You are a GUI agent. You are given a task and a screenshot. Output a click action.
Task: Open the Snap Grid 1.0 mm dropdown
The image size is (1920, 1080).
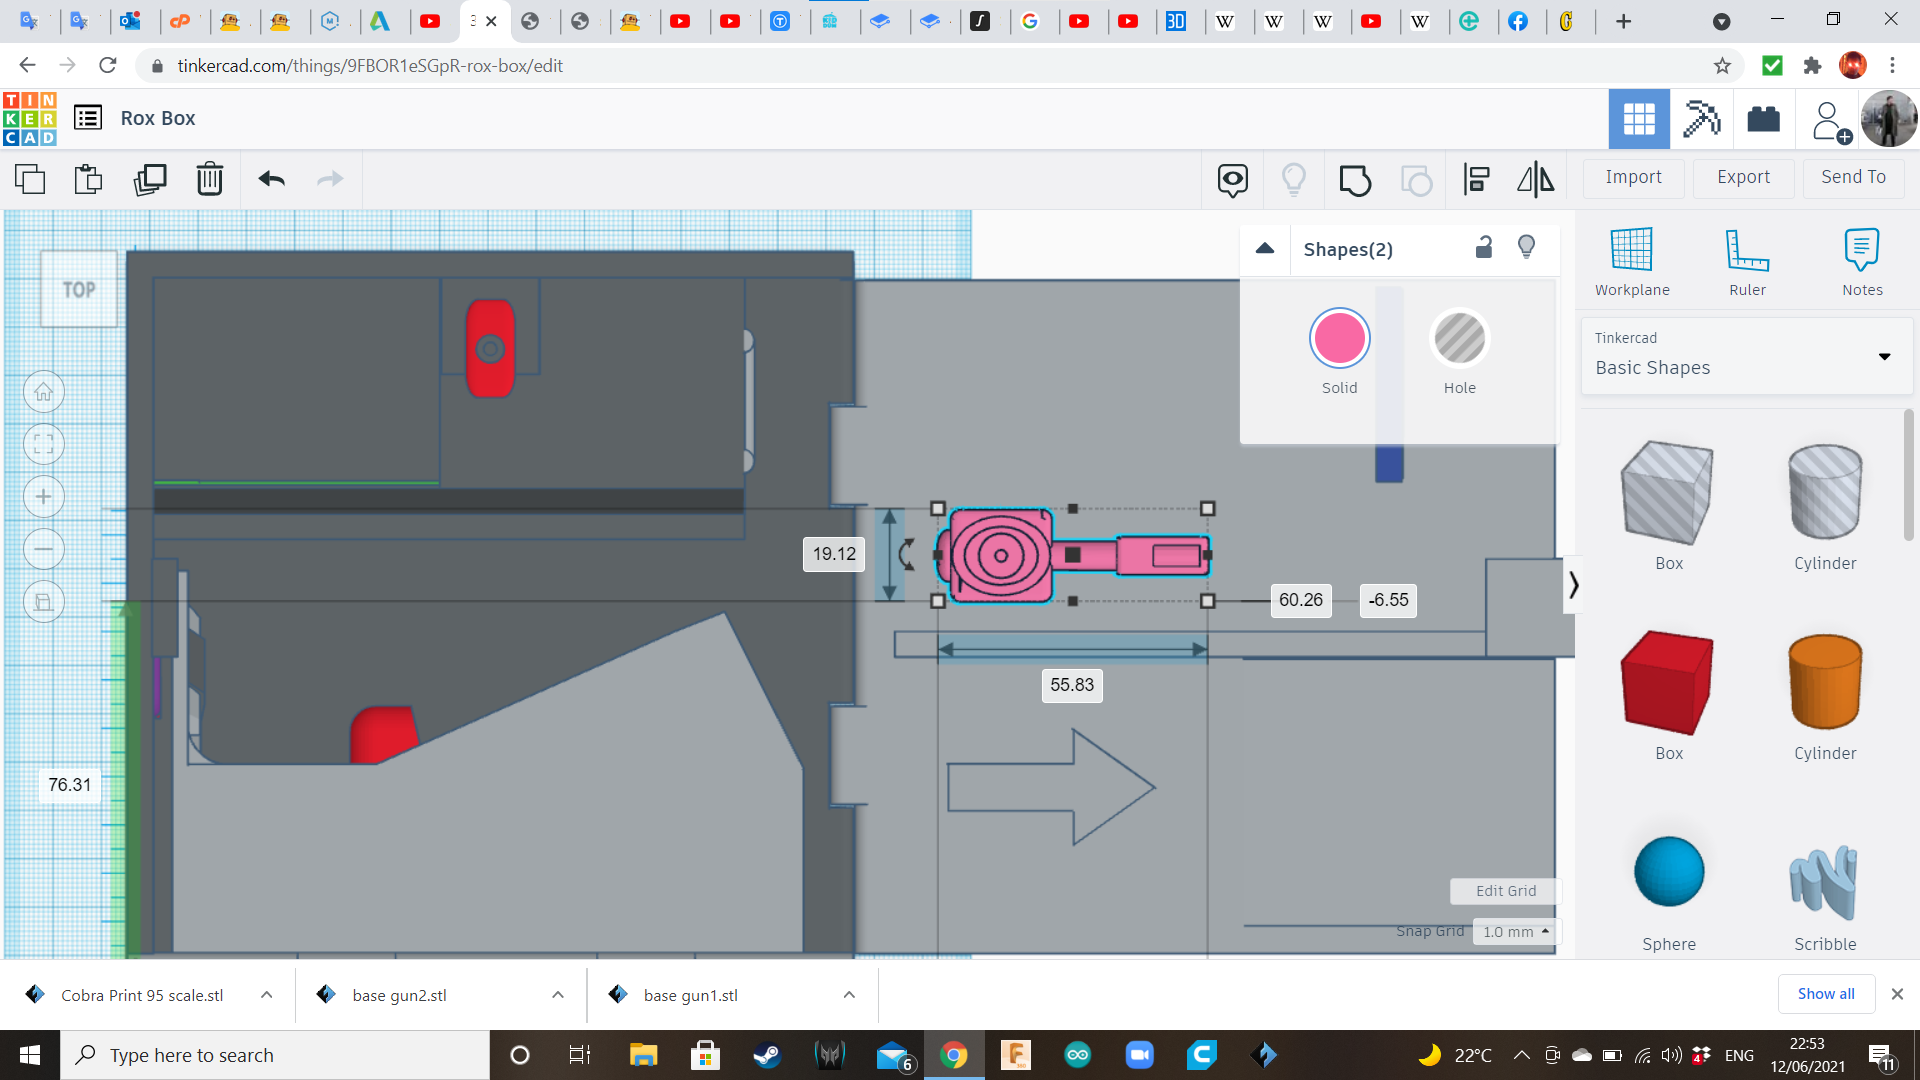click(x=1515, y=932)
